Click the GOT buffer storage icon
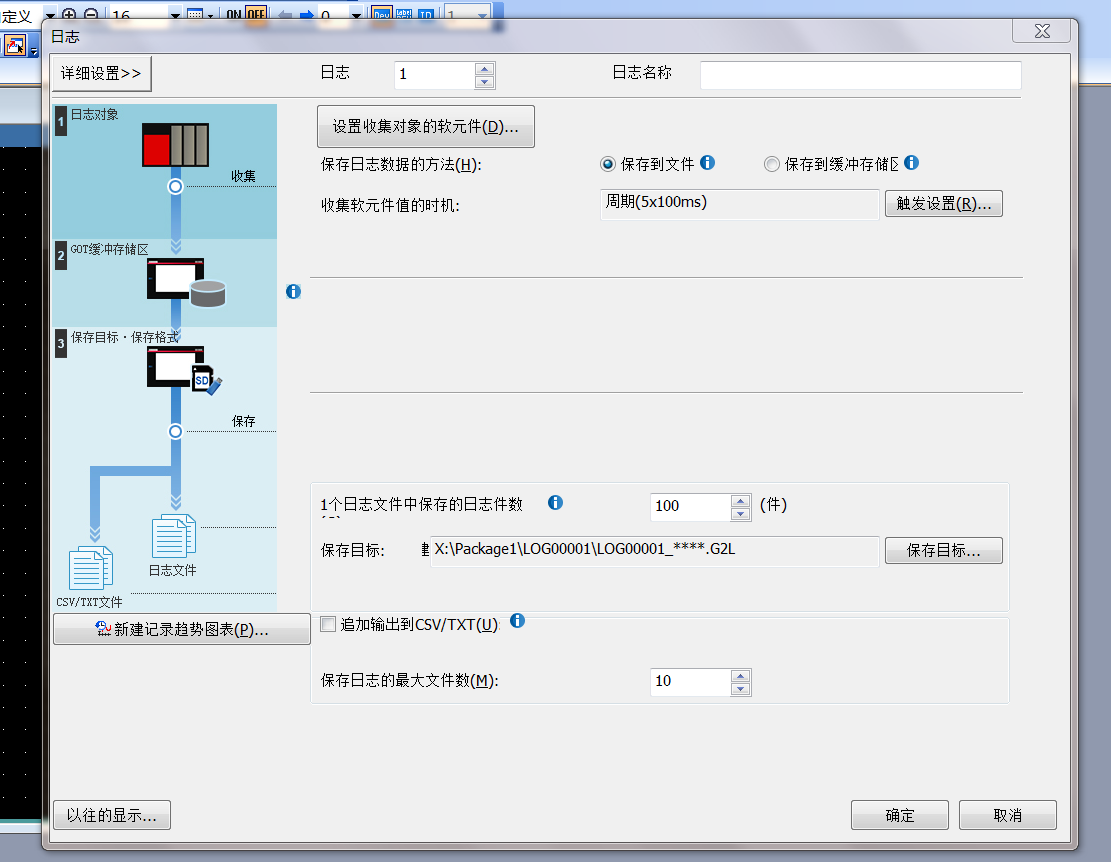The image size is (1111, 862). [186, 281]
